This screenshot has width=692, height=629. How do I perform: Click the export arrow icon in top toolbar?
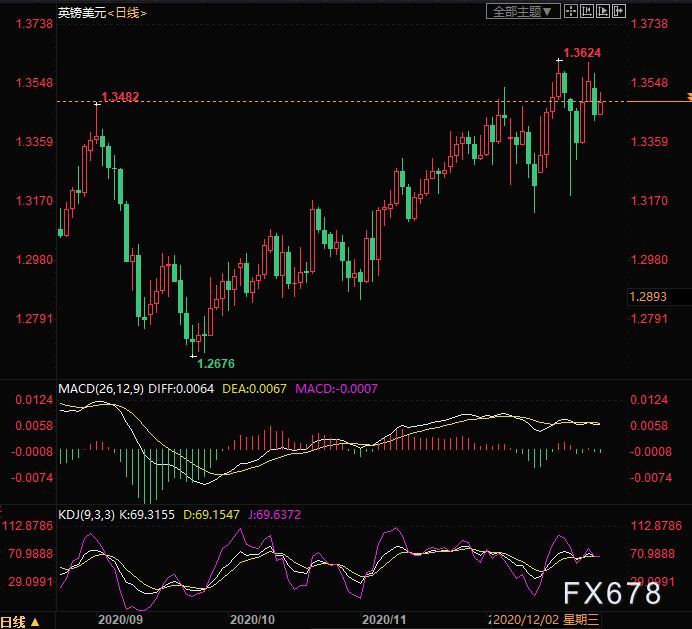tap(619, 11)
